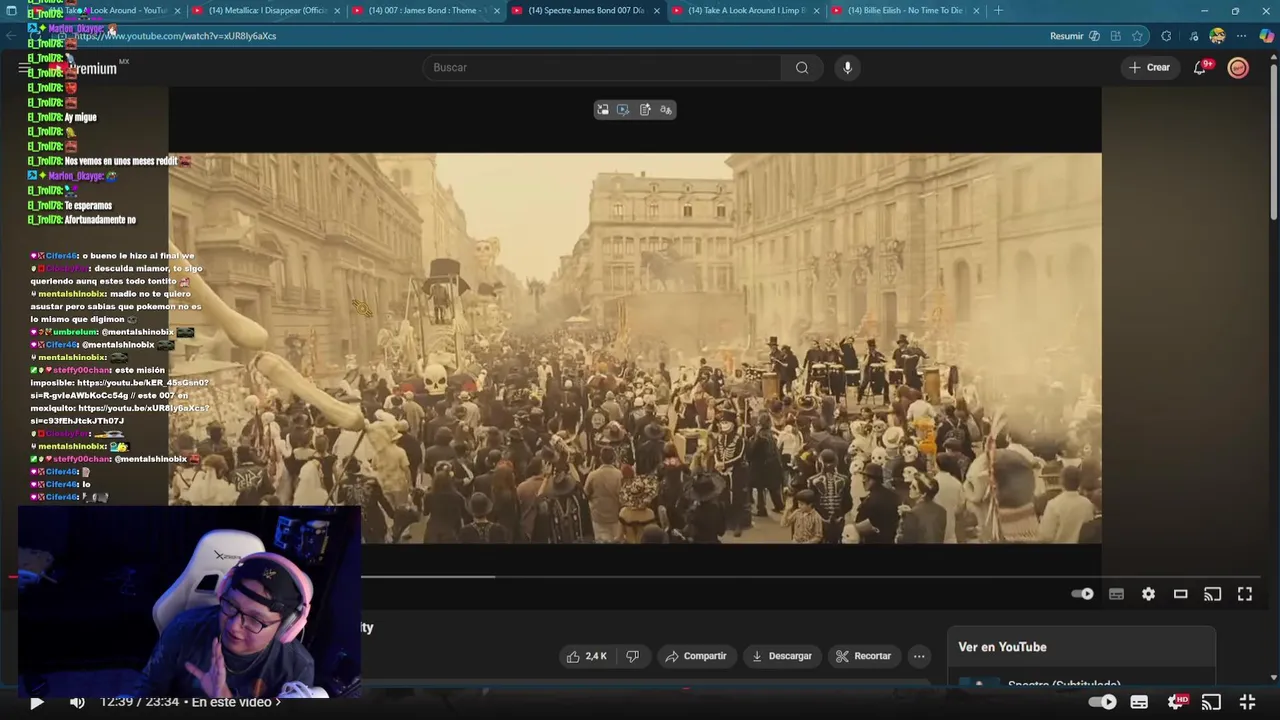Like the video showing 2,4 K likes
The image size is (1280, 720).
pyautogui.click(x=586, y=656)
